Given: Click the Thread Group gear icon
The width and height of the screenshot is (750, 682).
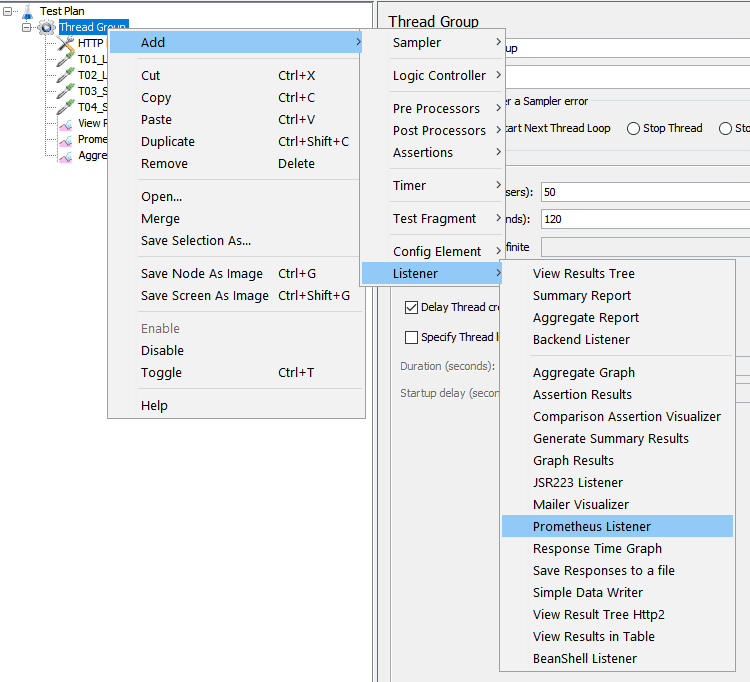Looking at the screenshot, I should pos(46,27).
